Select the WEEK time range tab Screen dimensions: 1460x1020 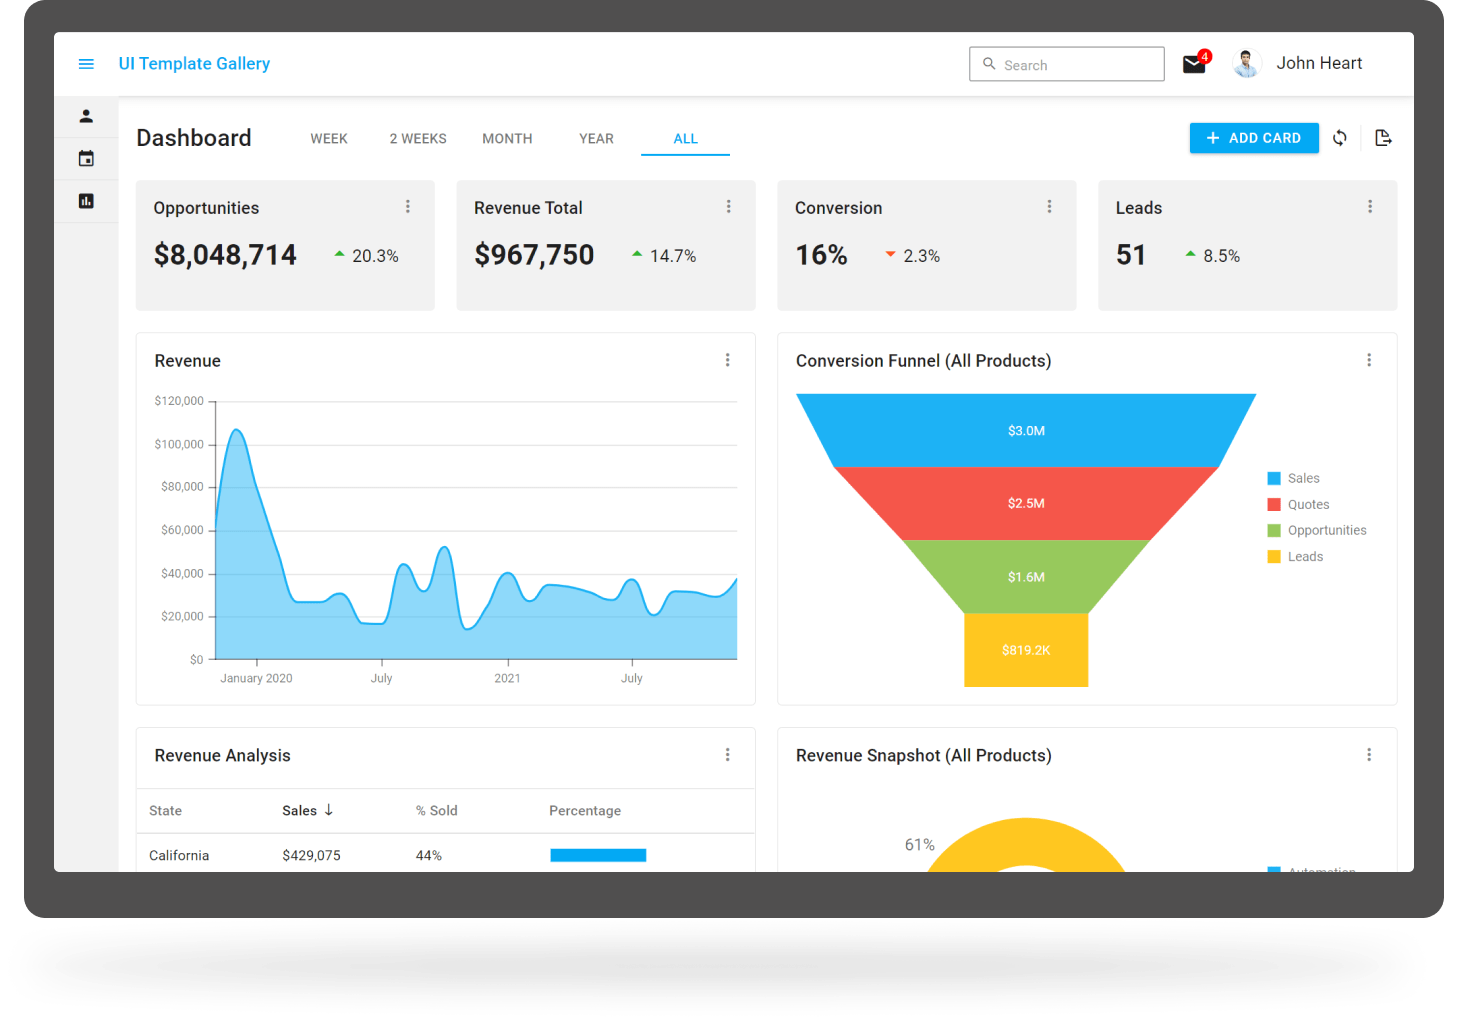(x=329, y=139)
